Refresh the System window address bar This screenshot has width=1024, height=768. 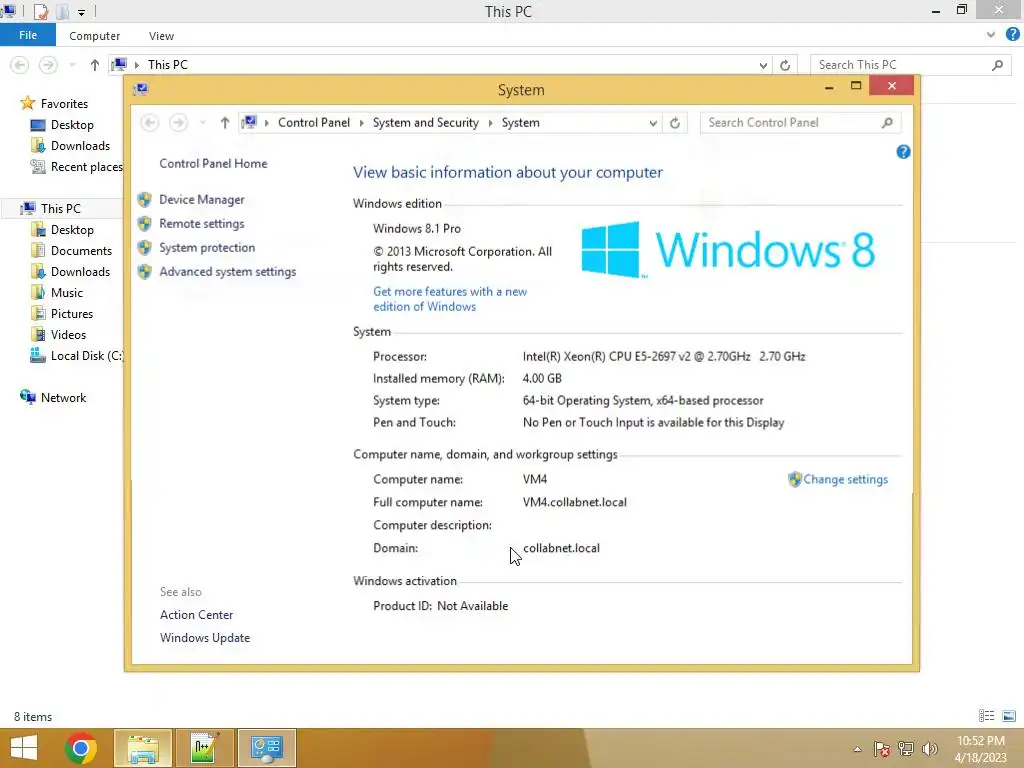(675, 123)
